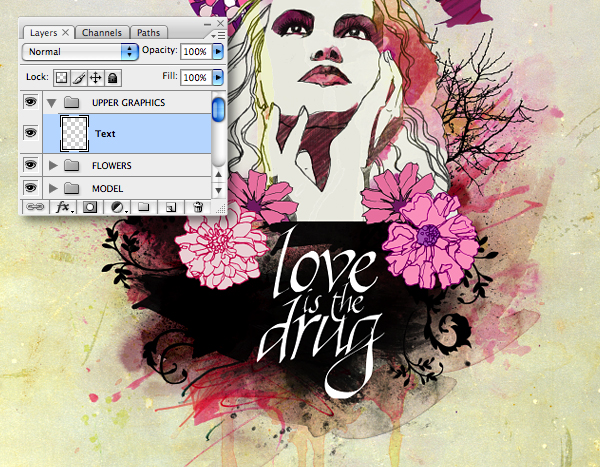The height and width of the screenshot is (467, 600).
Task: Hide the Text layer
Action: (31, 133)
